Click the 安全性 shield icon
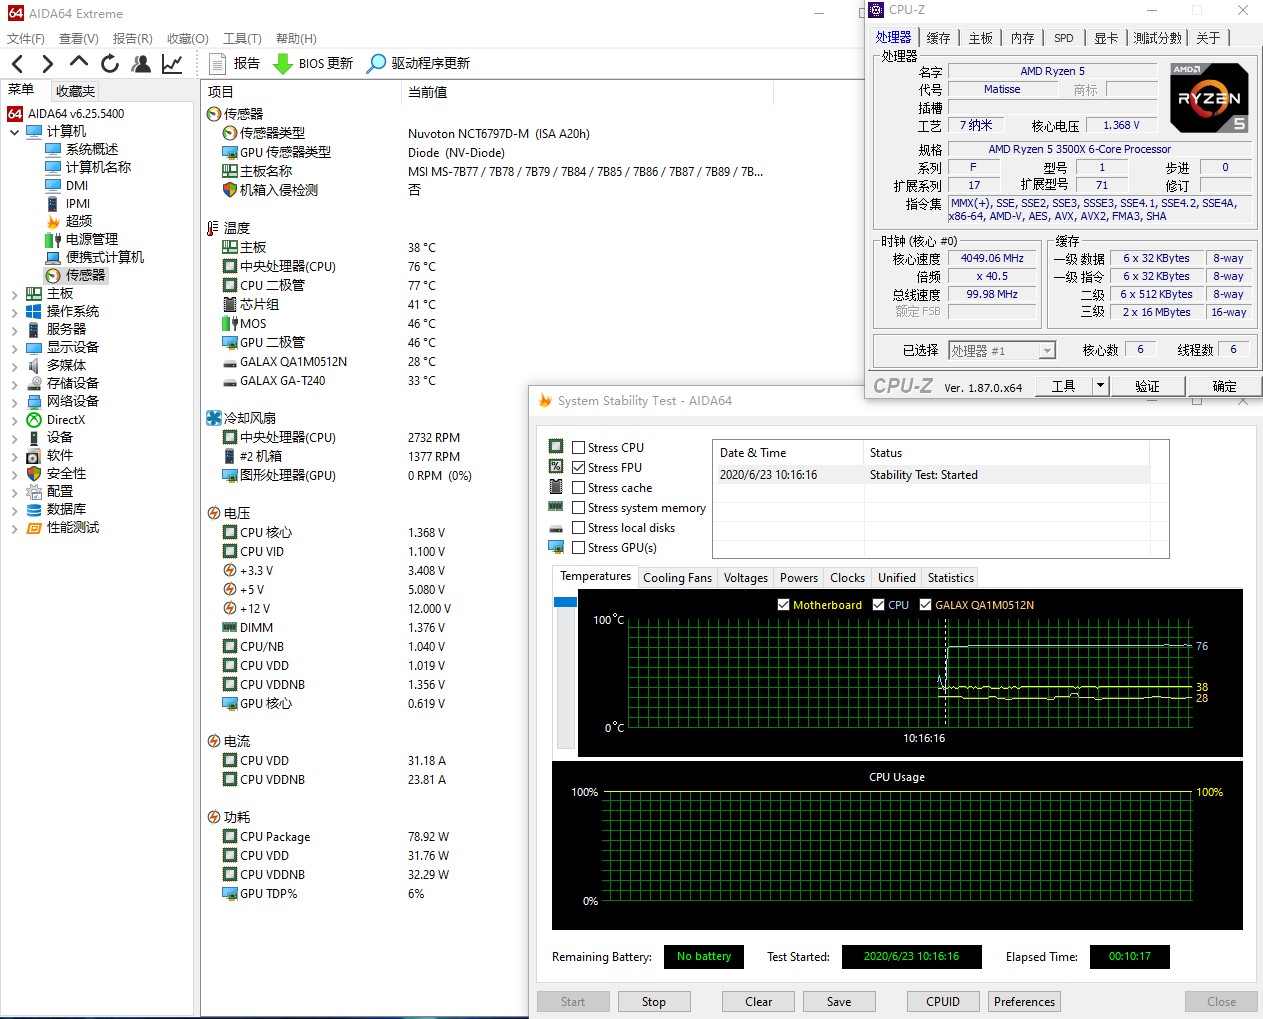This screenshot has height=1019, width=1263. [x=34, y=473]
